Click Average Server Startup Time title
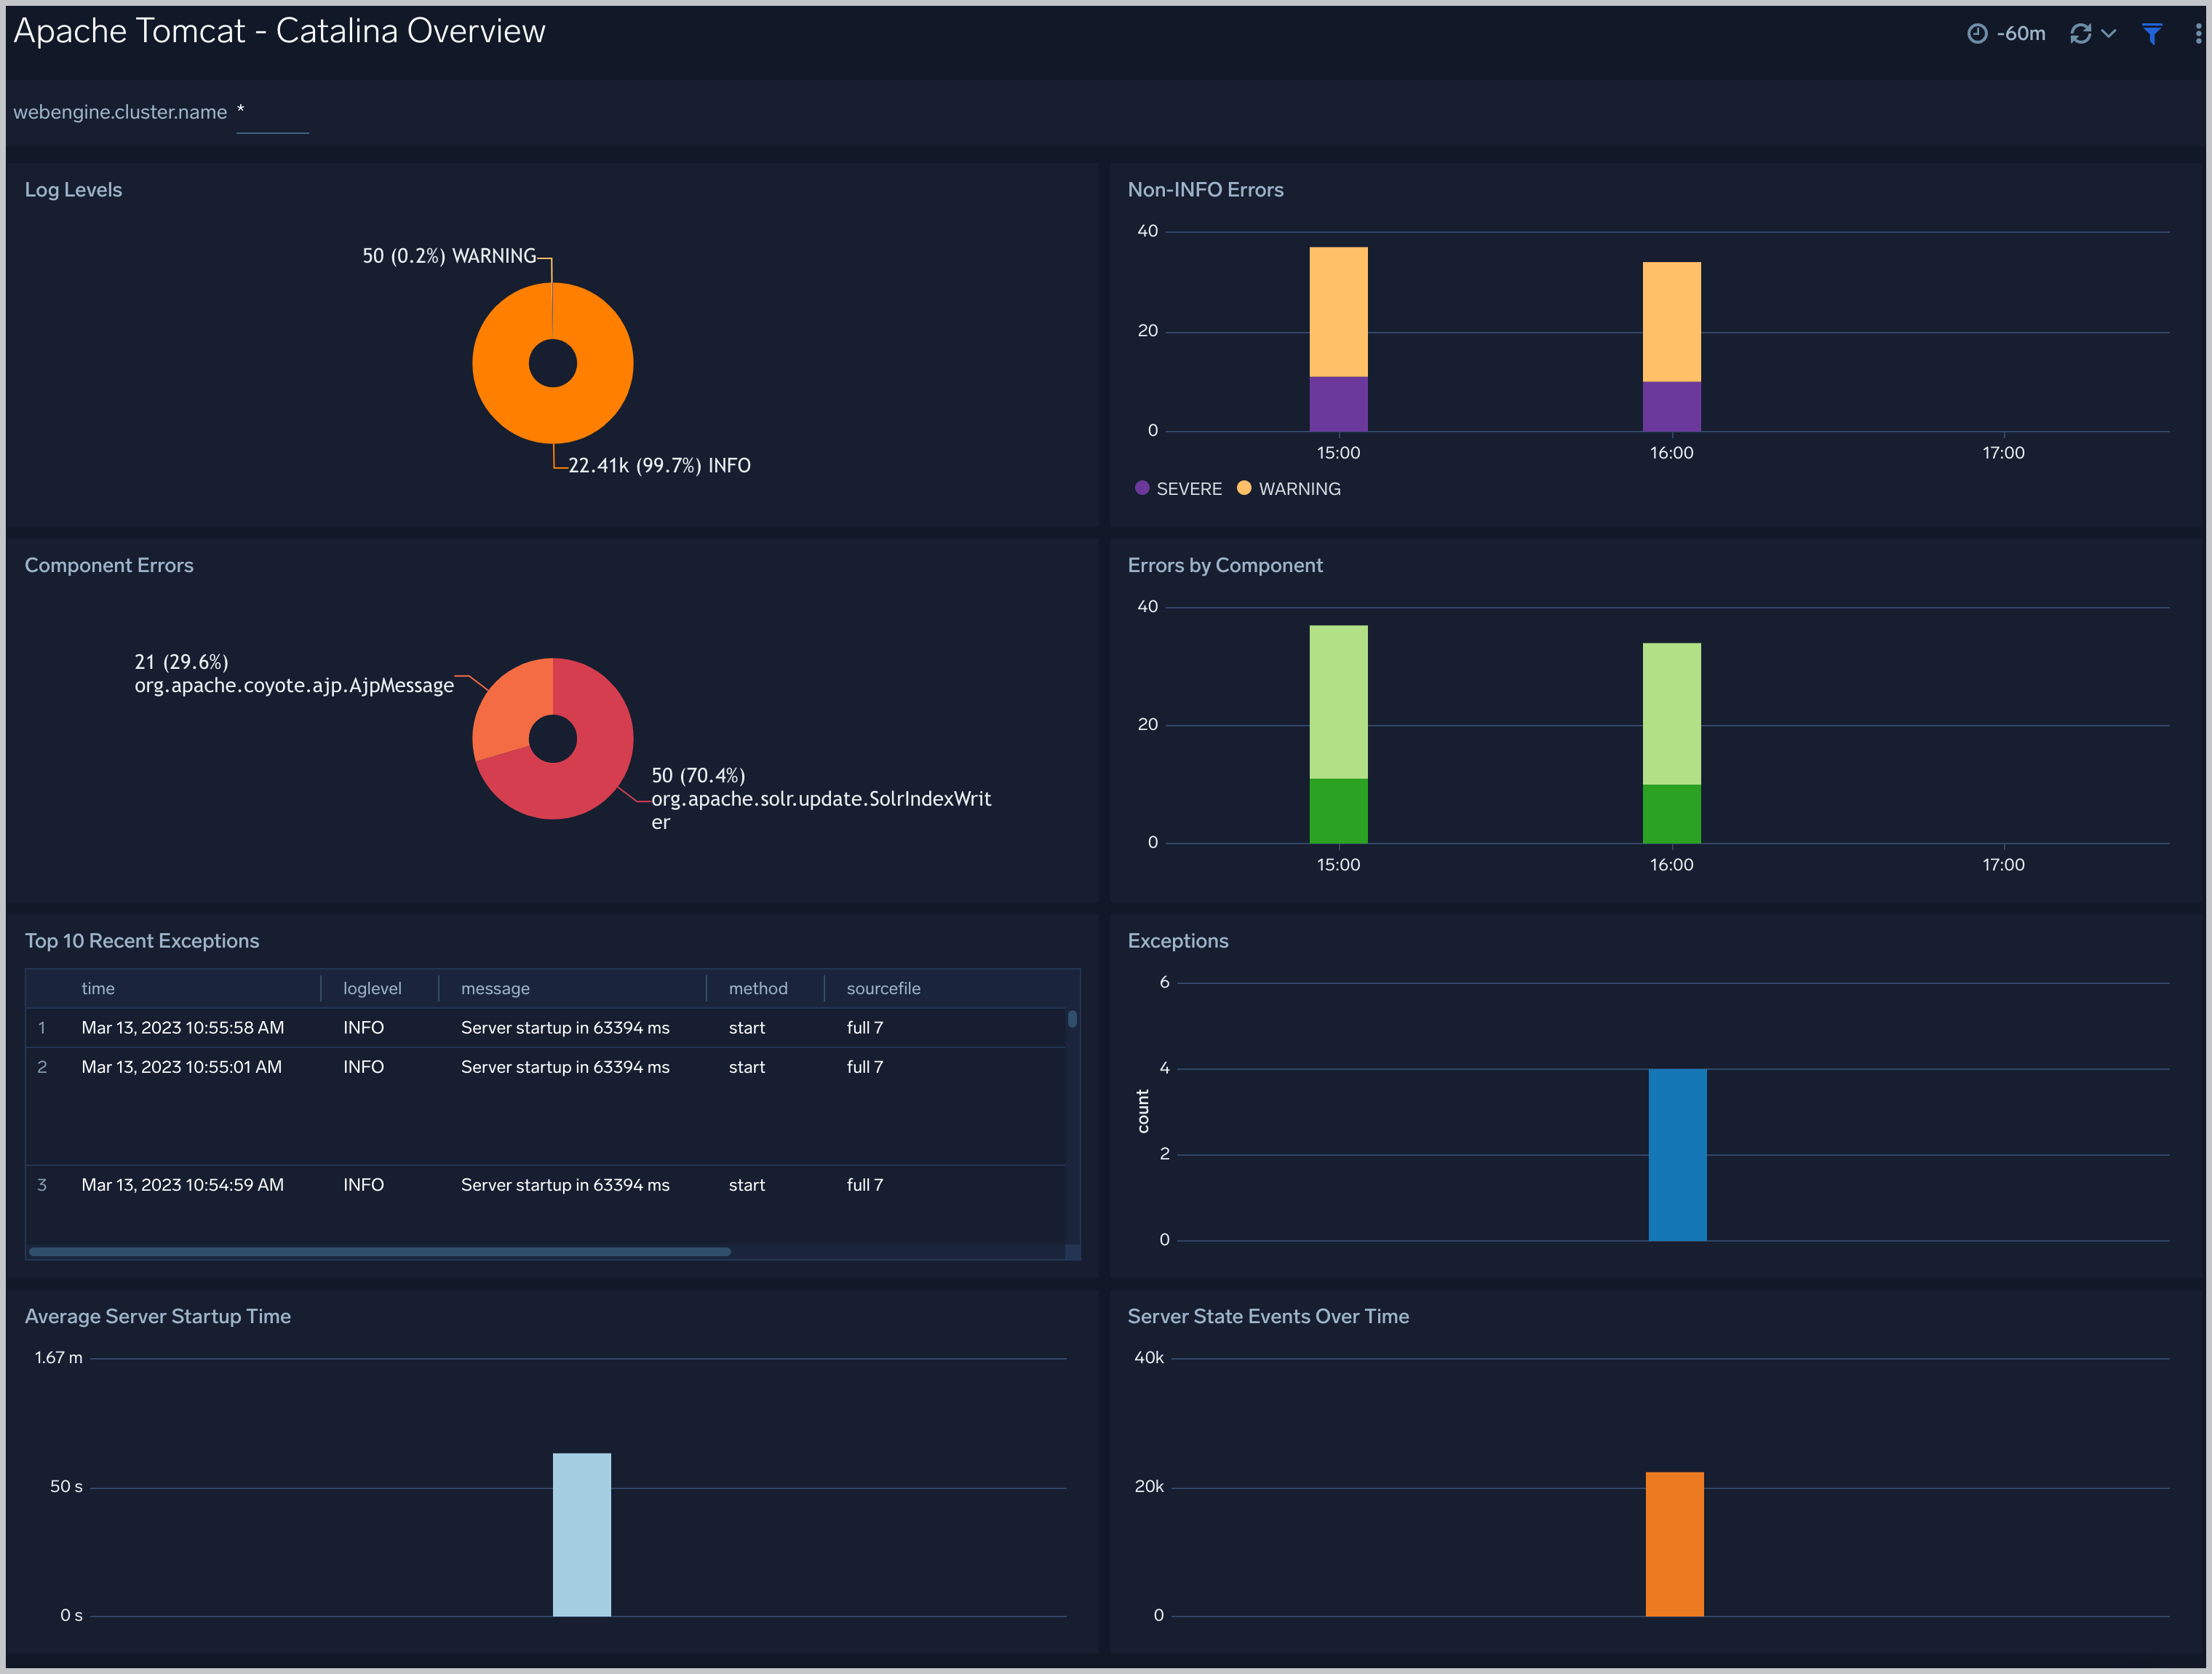The width and height of the screenshot is (2212, 1674). pyautogui.click(x=158, y=1317)
